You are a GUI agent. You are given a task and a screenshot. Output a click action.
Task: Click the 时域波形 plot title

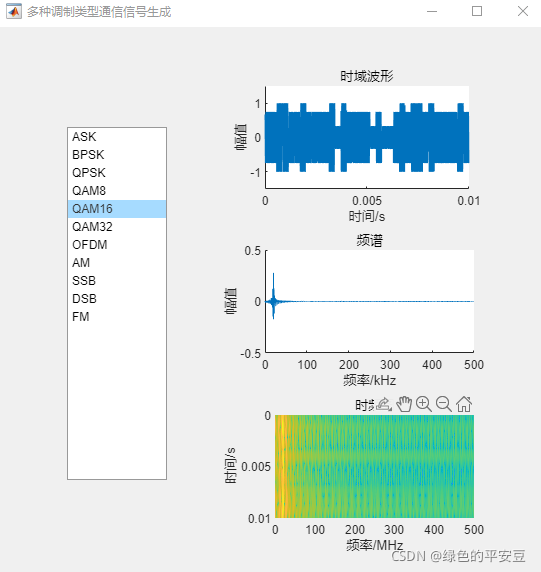367,76
